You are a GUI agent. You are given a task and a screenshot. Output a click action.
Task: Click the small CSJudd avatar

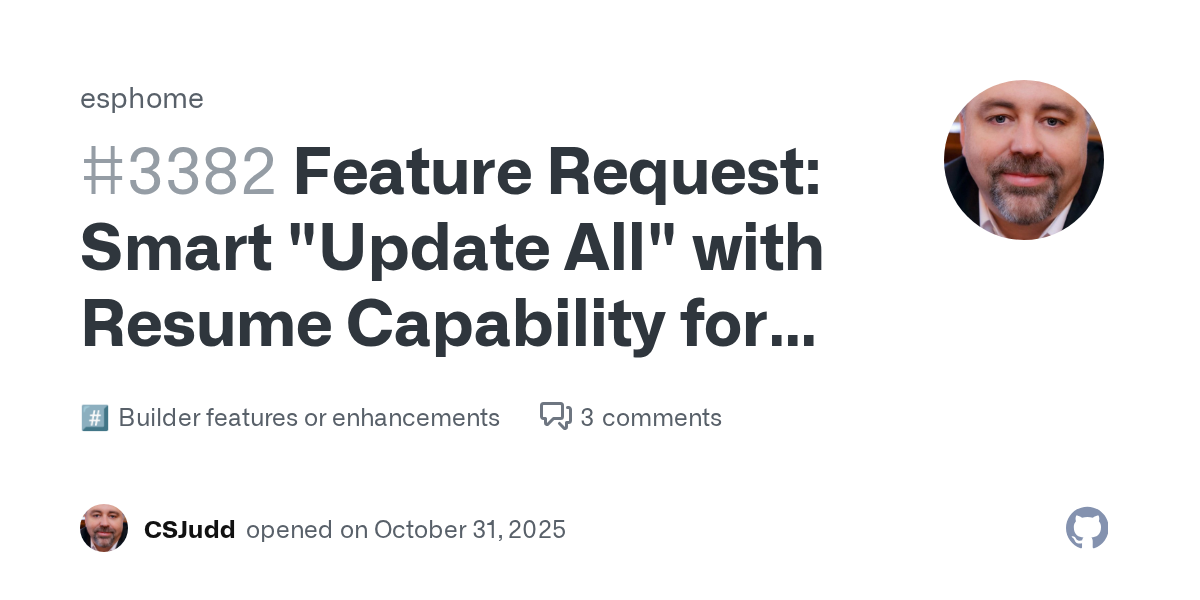(104, 528)
